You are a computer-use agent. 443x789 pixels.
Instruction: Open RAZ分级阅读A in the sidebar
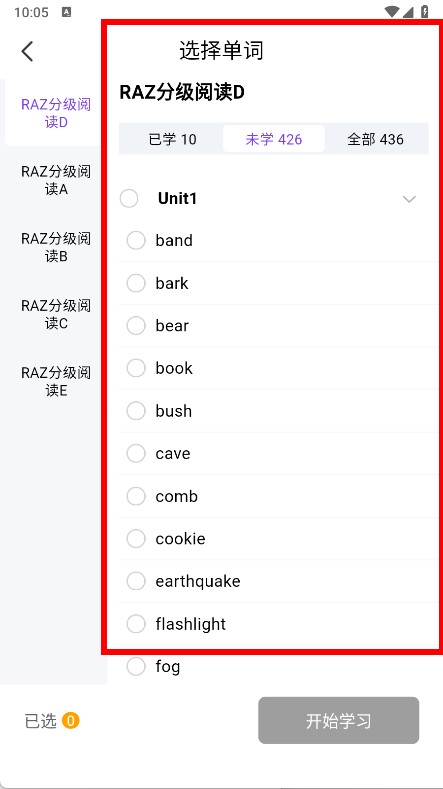point(56,180)
